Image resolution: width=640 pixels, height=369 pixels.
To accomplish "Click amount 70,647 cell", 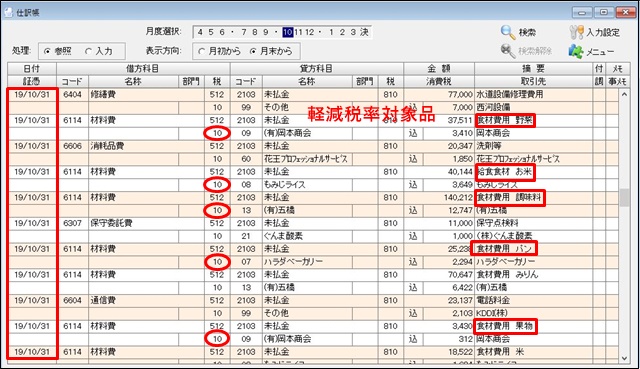I will point(439,274).
